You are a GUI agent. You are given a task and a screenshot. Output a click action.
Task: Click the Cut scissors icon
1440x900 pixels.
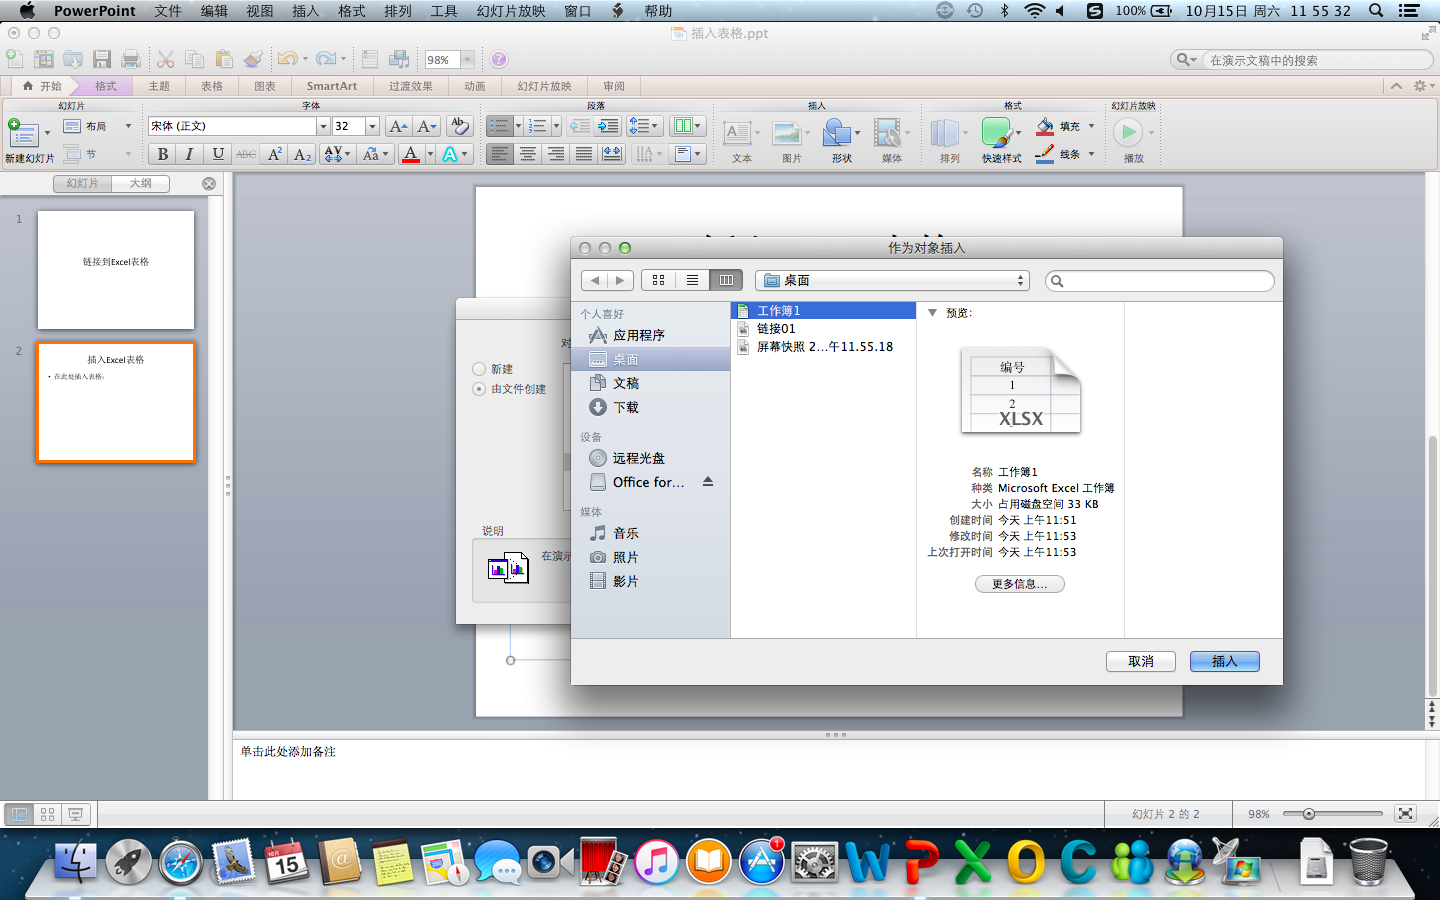pyautogui.click(x=166, y=59)
